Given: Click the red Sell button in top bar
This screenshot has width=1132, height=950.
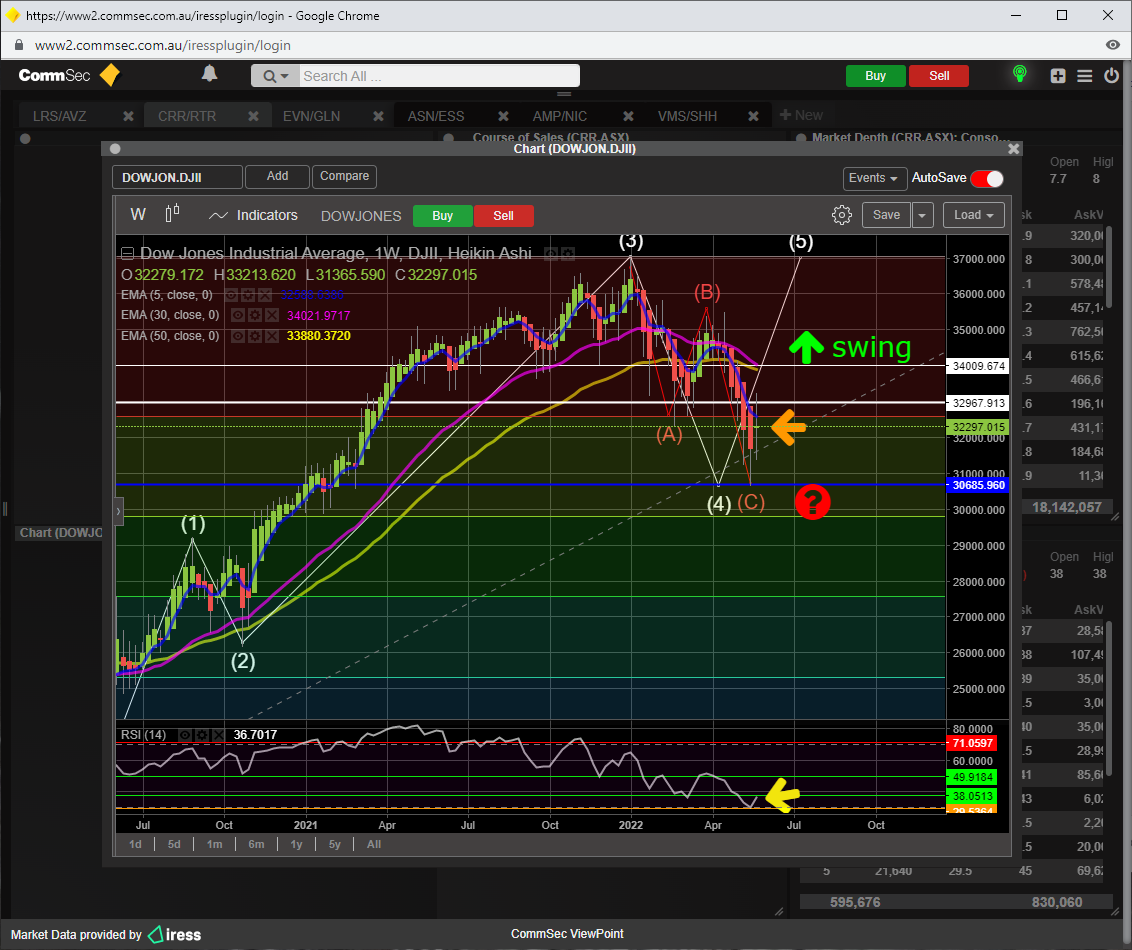Looking at the screenshot, I should pos(939,76).
